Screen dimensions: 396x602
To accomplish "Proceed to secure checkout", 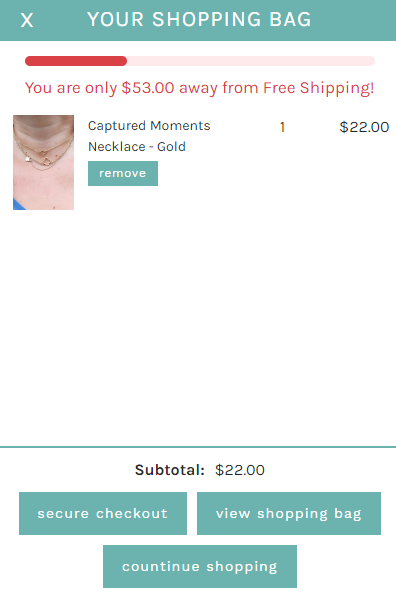I will [103, 513].
